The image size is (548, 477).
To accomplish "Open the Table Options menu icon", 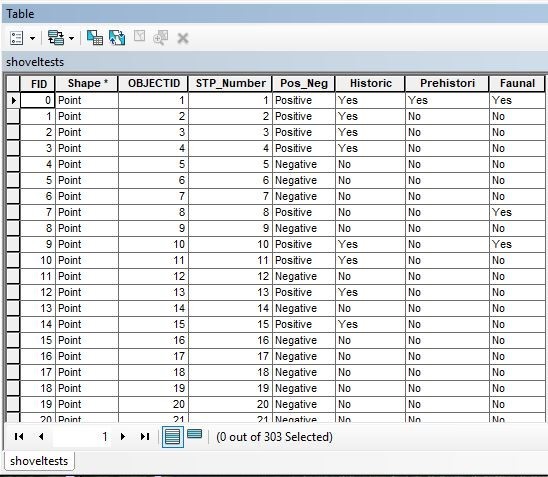I will pyautogui.click(x=16, y=38).
